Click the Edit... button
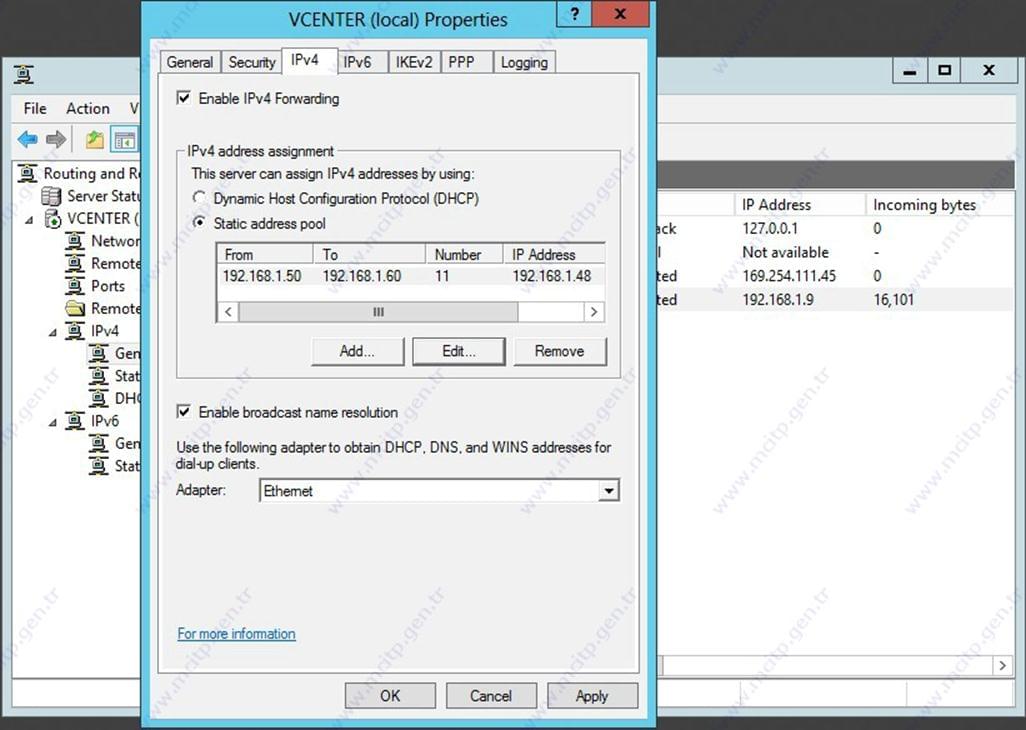1026x730 pixels. pyautogui.click(x=459, y=351)
